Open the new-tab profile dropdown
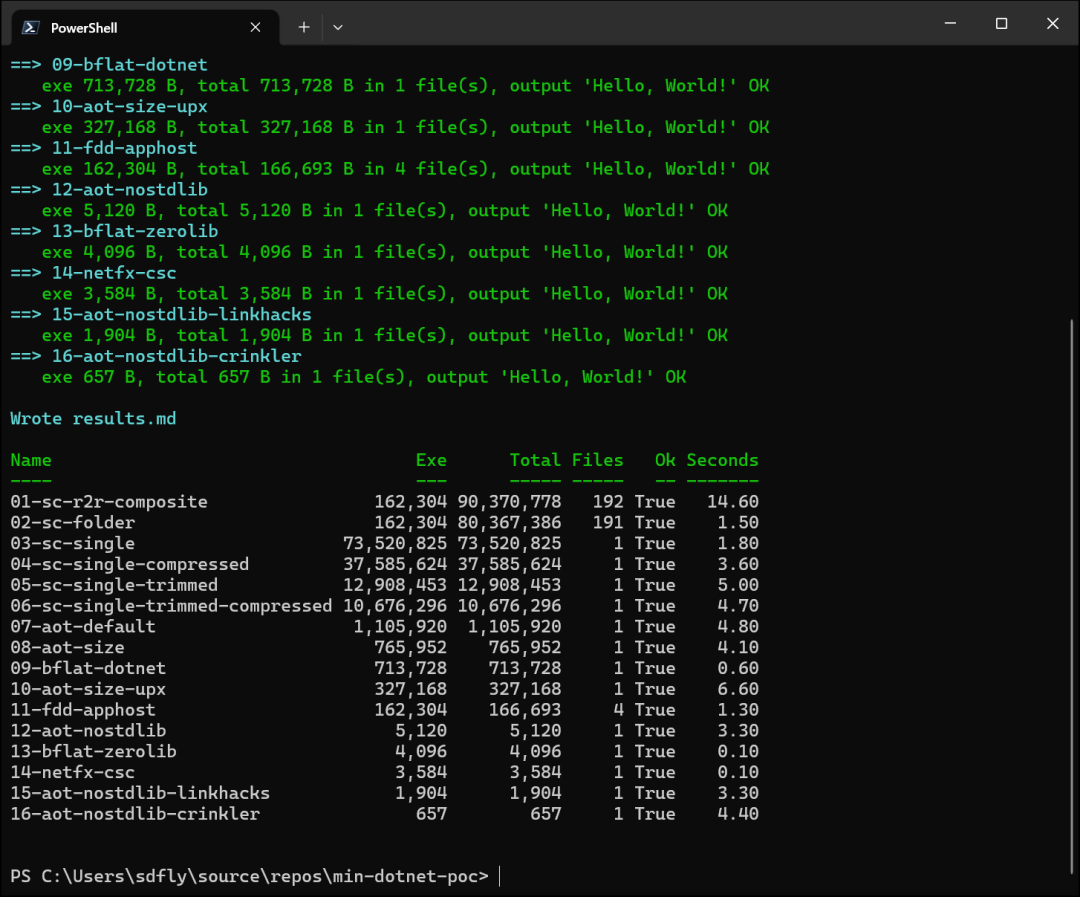This screenshot has width=1080, height=897. (338, 28)
